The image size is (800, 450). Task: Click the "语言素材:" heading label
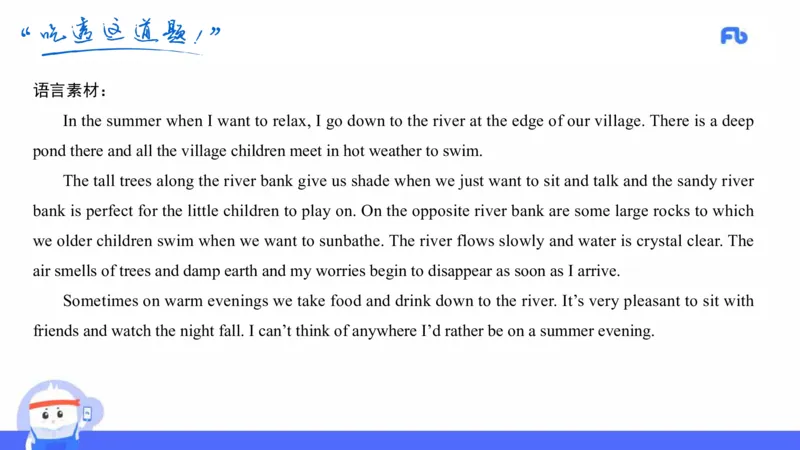coord(70,92)
